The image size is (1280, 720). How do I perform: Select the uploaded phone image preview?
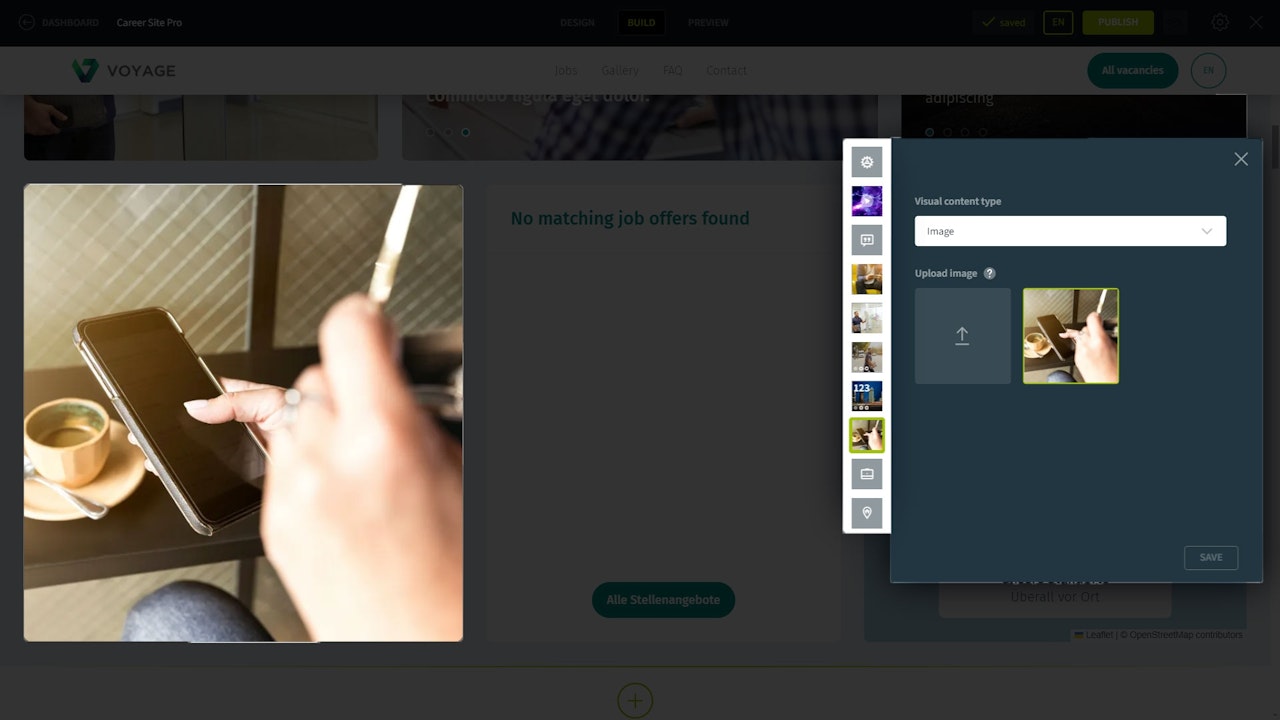click(1071, 336)
